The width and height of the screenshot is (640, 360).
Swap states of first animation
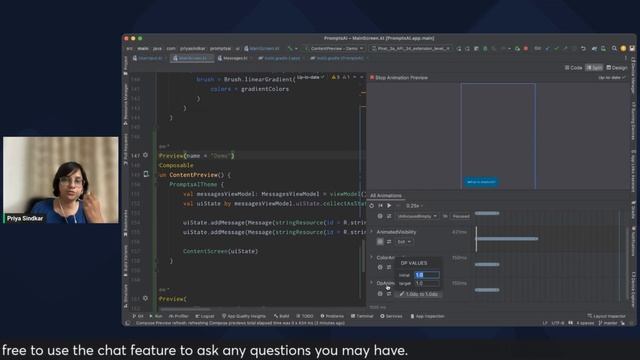coord(389,216)
